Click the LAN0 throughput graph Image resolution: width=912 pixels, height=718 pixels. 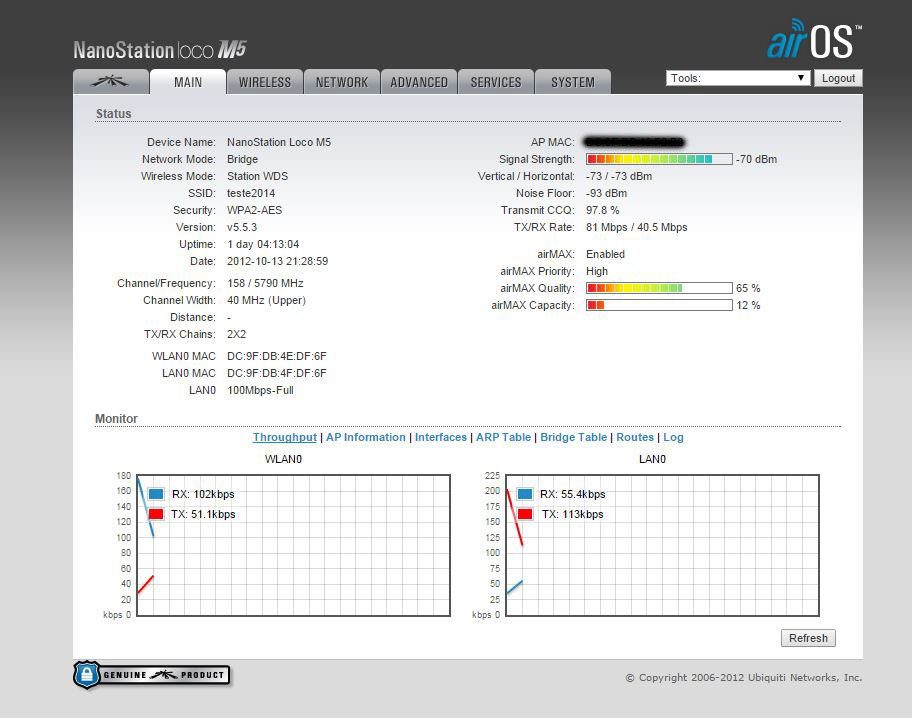point(662,545)
